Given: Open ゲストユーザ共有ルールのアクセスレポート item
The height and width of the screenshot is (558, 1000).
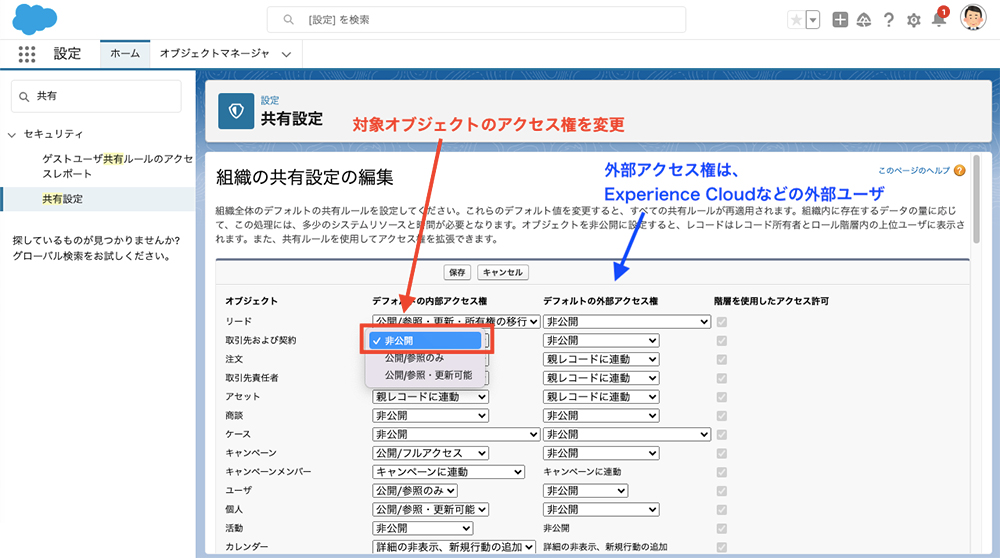Looking at the screenshot, I should coord(117,166).
